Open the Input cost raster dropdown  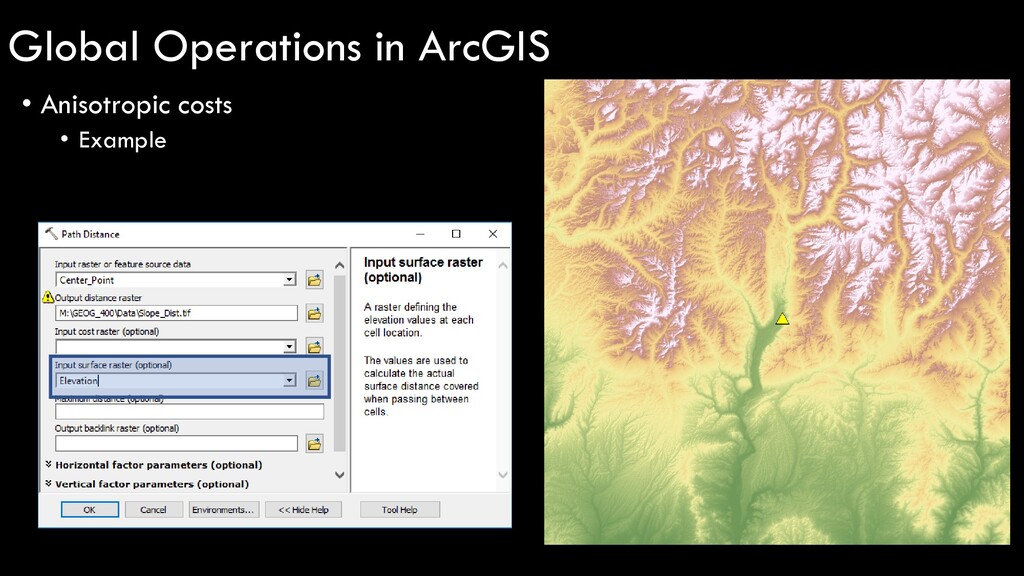(289, 347)
